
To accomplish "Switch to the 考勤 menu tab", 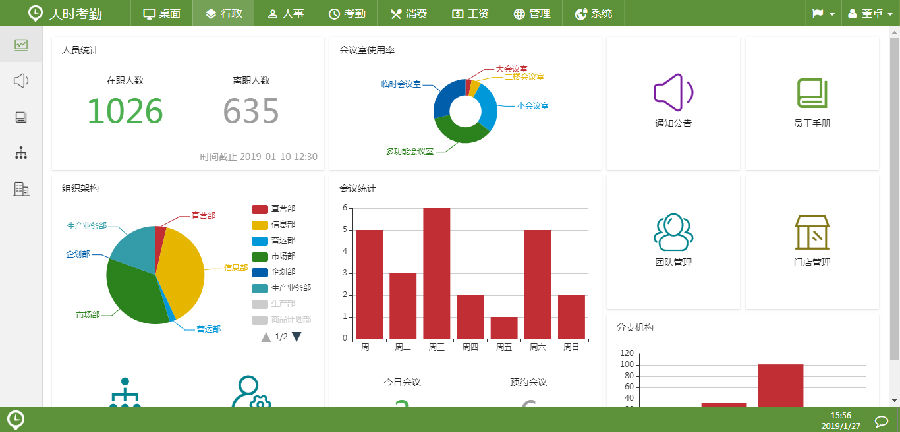I will click(x=345, y=14).
